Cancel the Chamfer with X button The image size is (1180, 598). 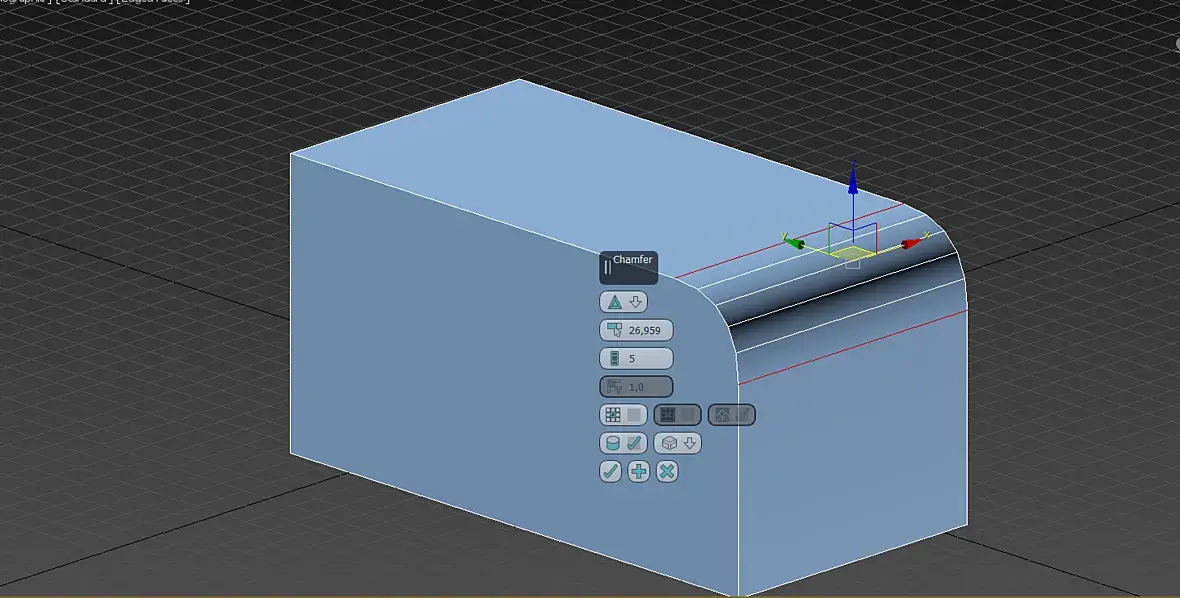[667, 472]
